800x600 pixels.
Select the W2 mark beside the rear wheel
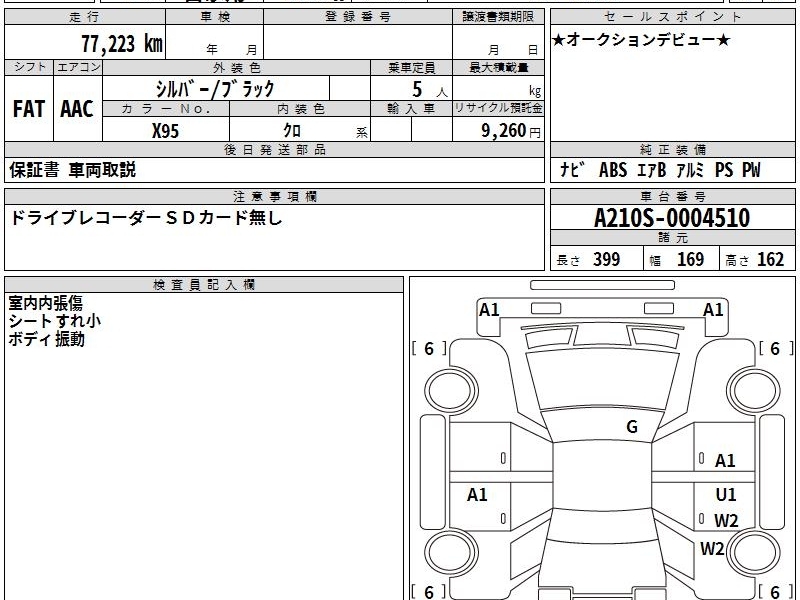pyautogui.click(x=712, y=549)
